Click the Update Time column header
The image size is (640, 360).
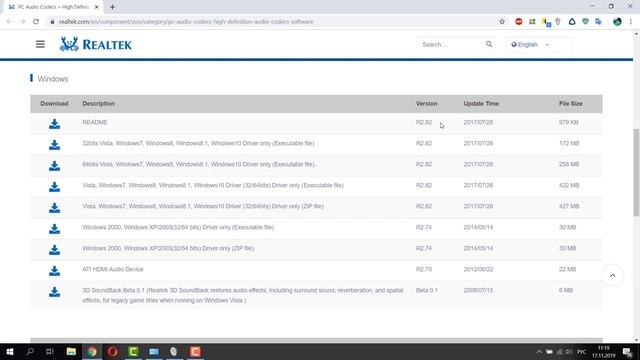click(x=481, y=104)
